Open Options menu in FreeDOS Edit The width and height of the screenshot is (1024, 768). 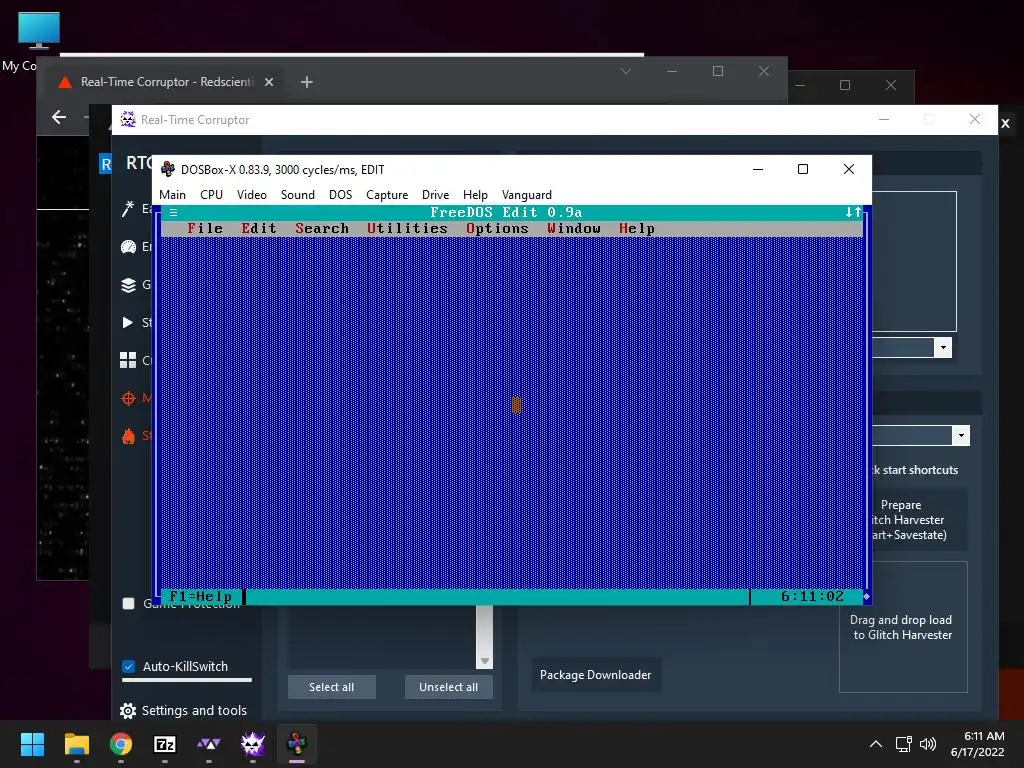click(x=497, y=229)
